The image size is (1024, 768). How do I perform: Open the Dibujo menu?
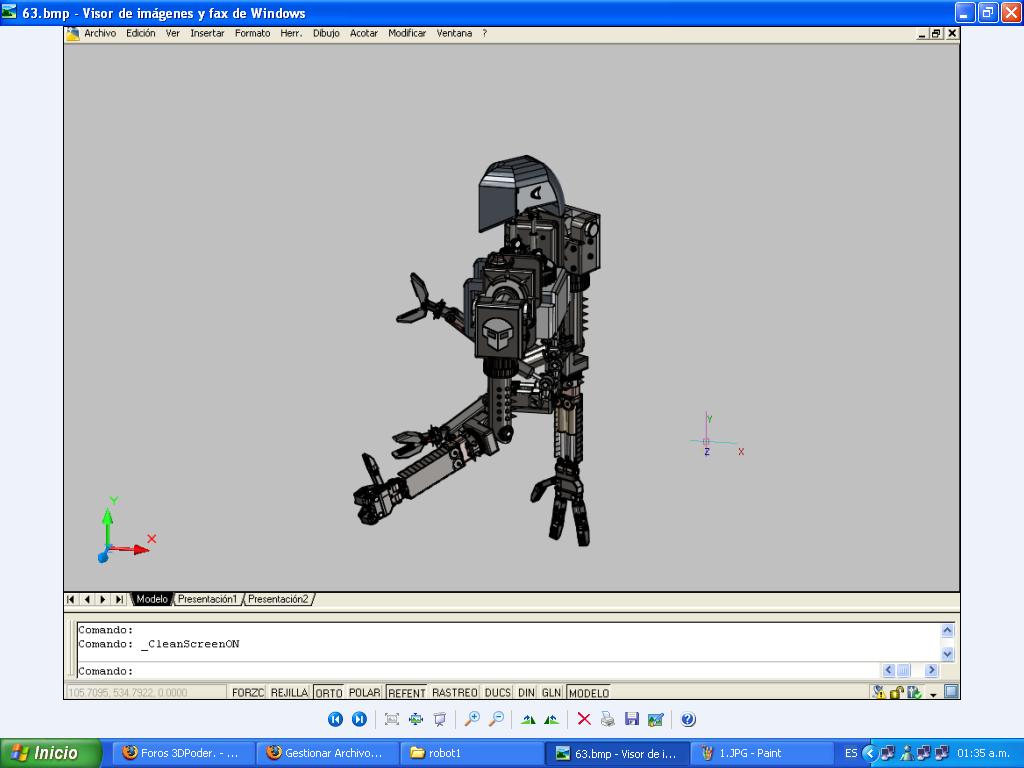point(326,33)
